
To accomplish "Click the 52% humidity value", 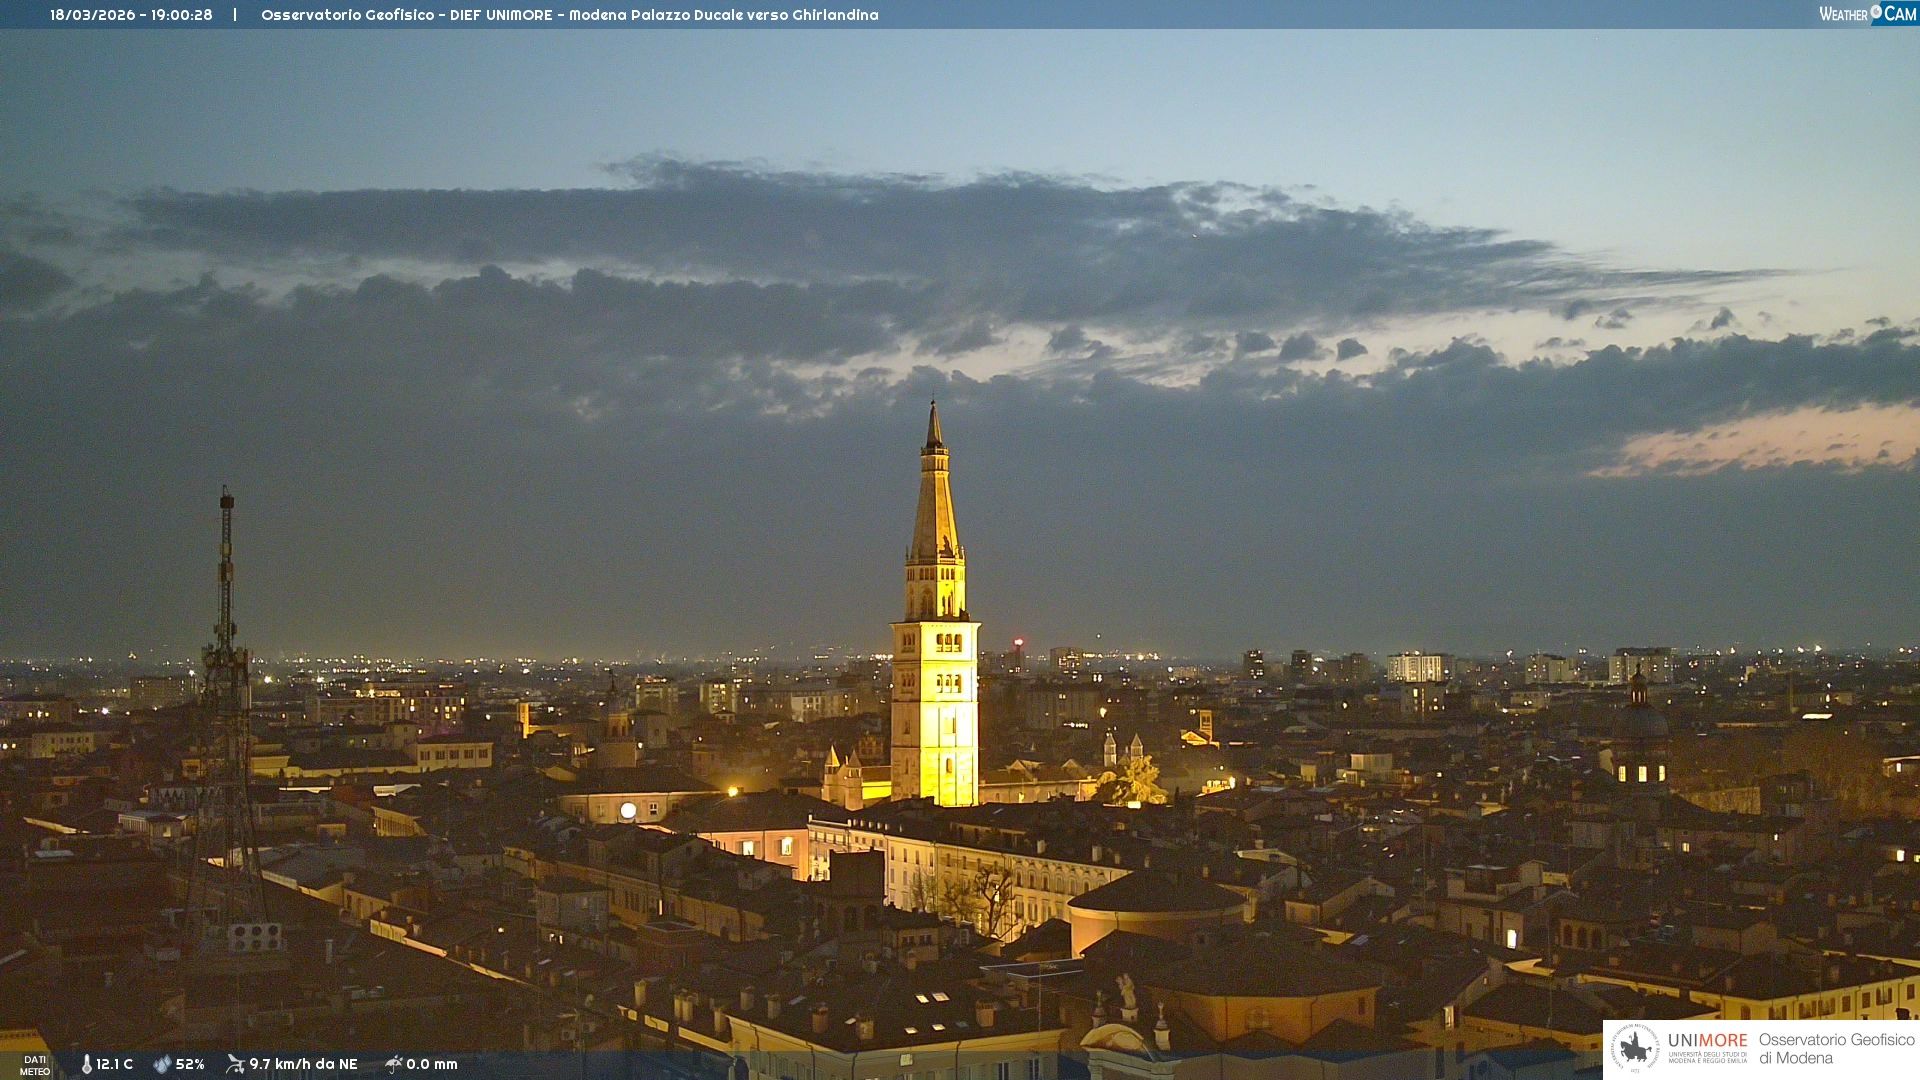I will 190,1064.
